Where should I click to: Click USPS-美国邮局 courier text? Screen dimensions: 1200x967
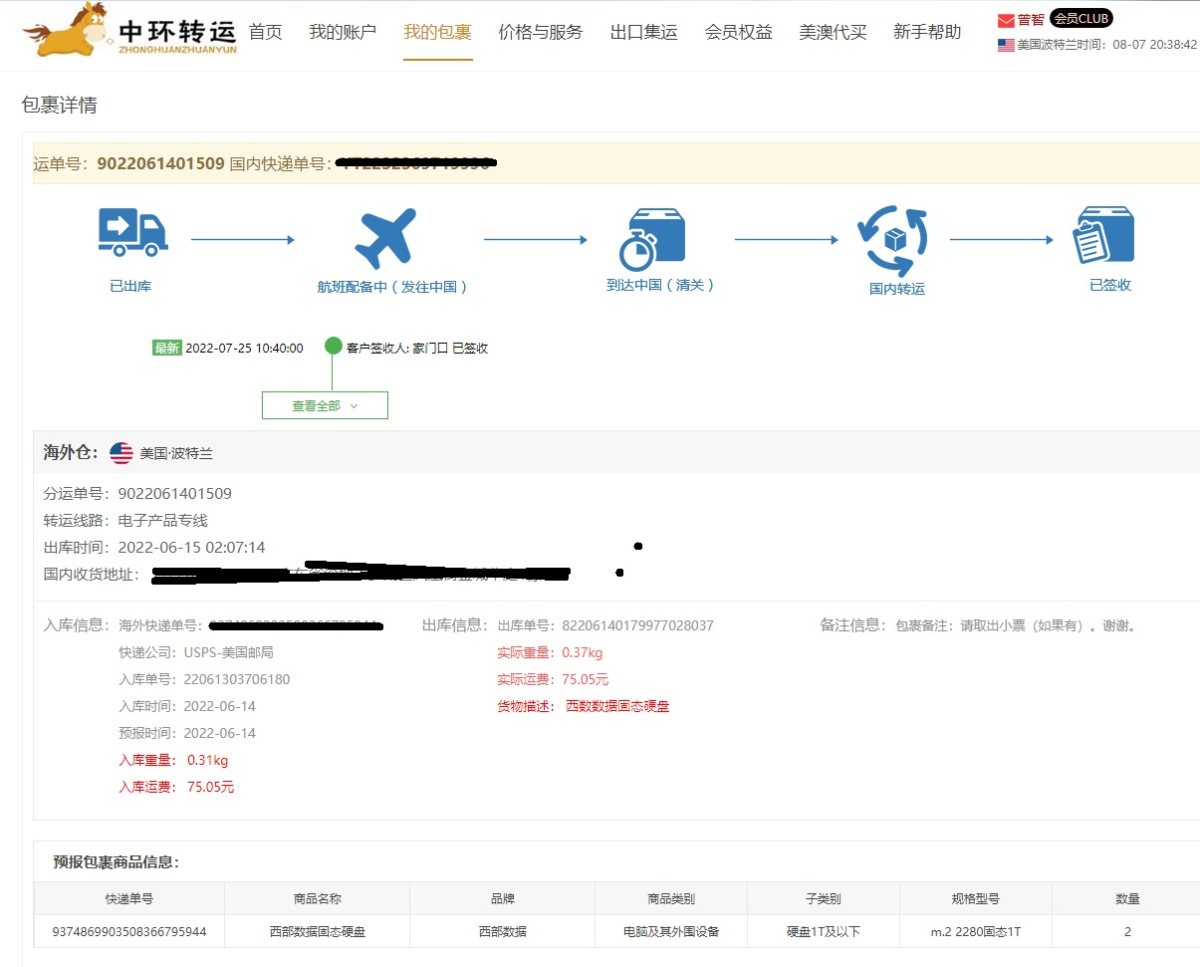229,653
